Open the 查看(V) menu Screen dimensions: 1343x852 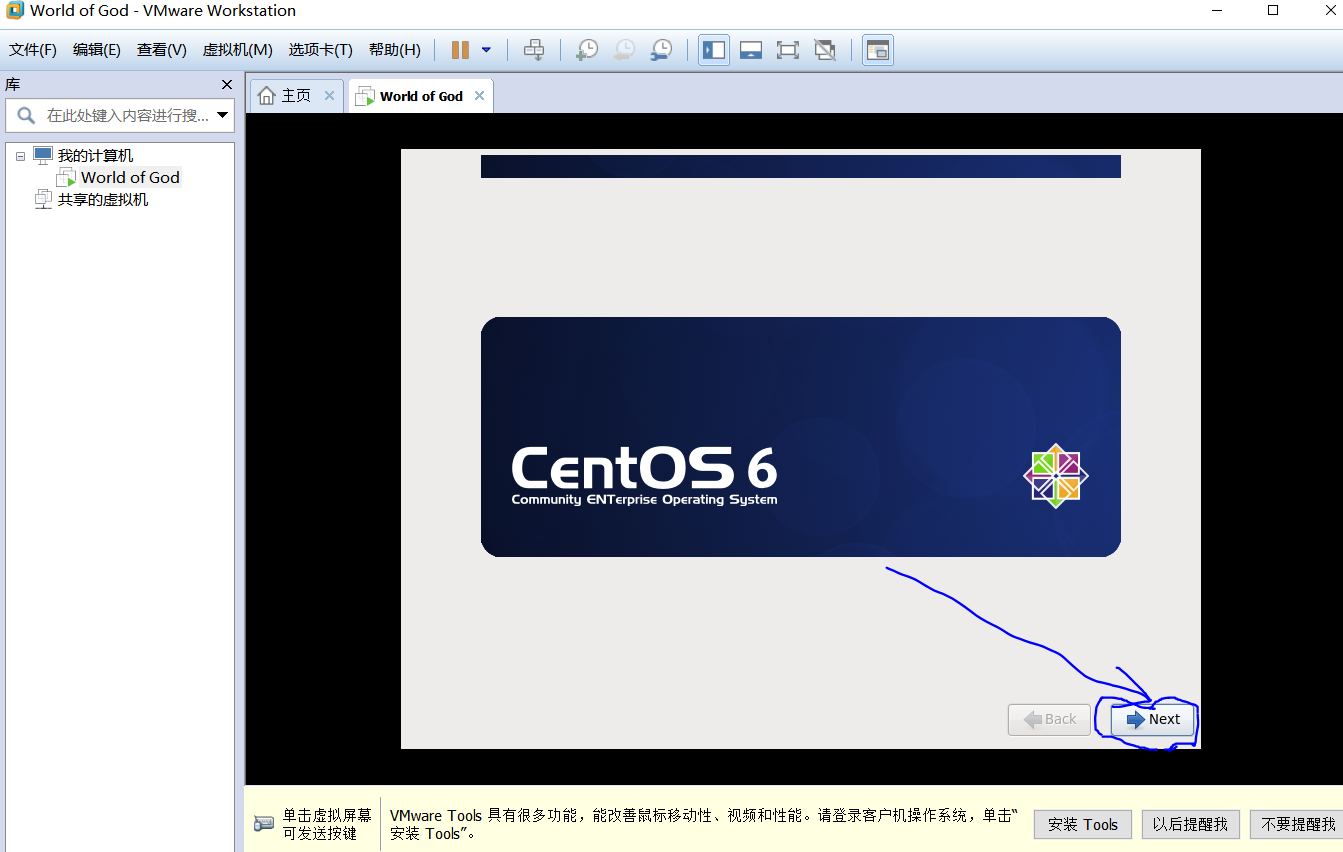tap(162, 50)
